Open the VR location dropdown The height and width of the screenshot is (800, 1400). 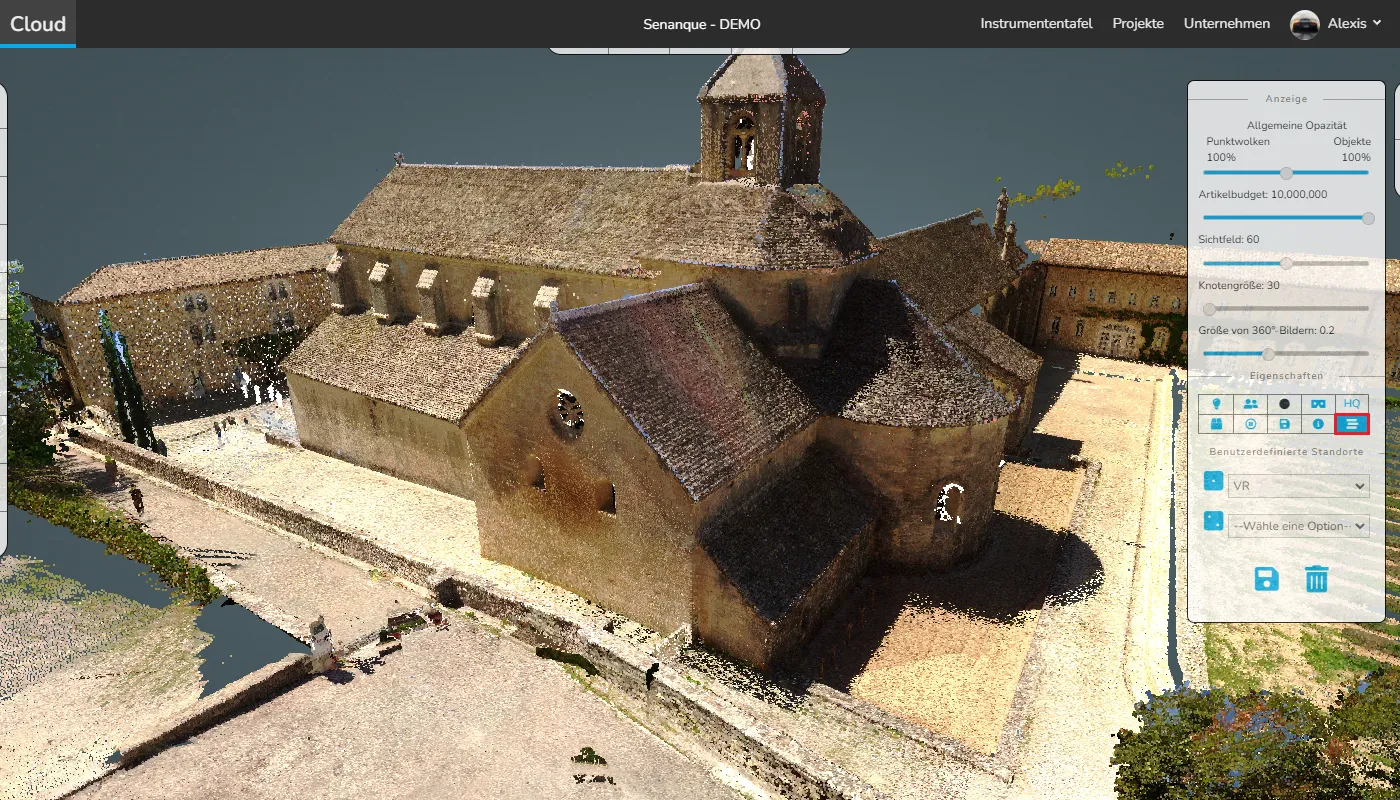1298,486
